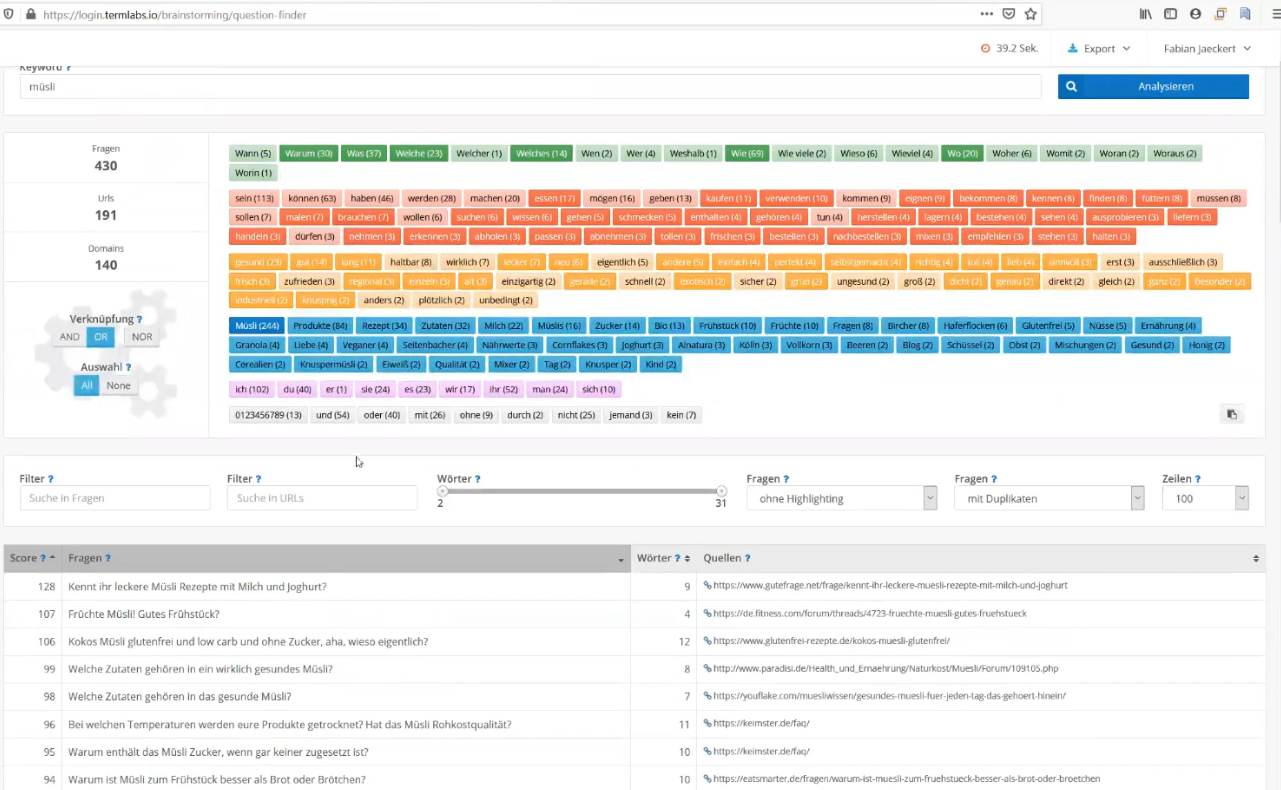This screenshot has height=790, width=1281.
Task: Select the NOR Verknüpfung option
Action: tap(142, 336)
